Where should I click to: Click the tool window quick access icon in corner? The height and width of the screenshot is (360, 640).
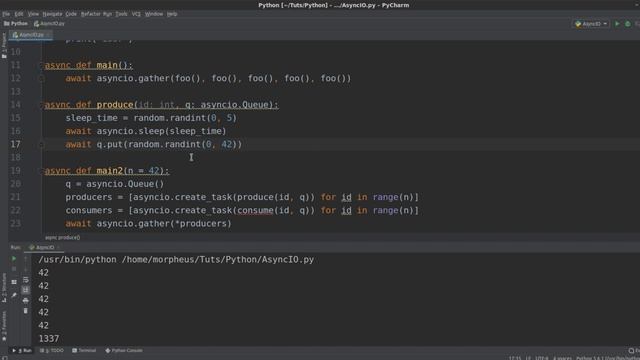[x=4, y=358]
